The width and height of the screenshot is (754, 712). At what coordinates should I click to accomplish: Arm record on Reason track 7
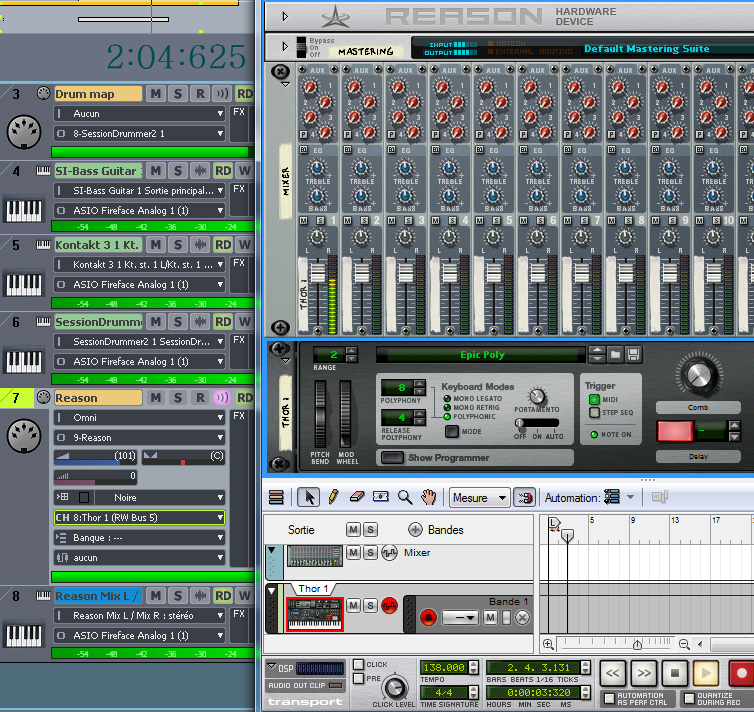200,398
